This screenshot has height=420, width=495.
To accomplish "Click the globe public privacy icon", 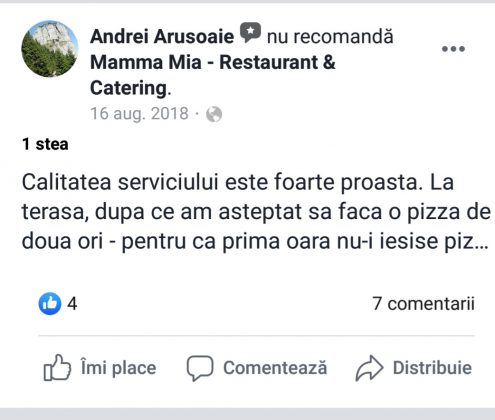I will [x=214, y=114].
